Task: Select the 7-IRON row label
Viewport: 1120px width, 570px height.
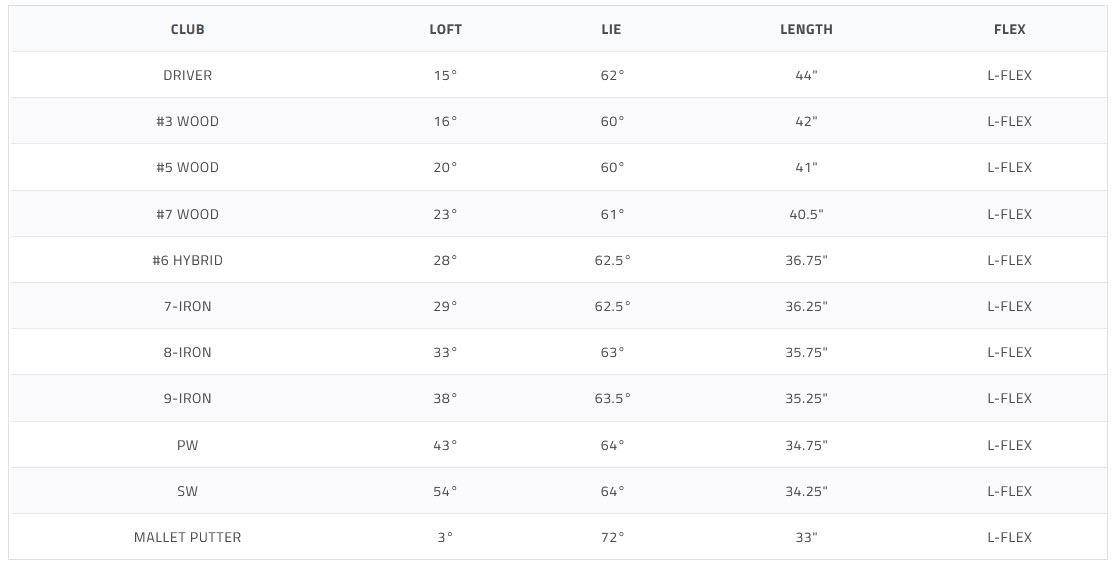Action: 187,306
